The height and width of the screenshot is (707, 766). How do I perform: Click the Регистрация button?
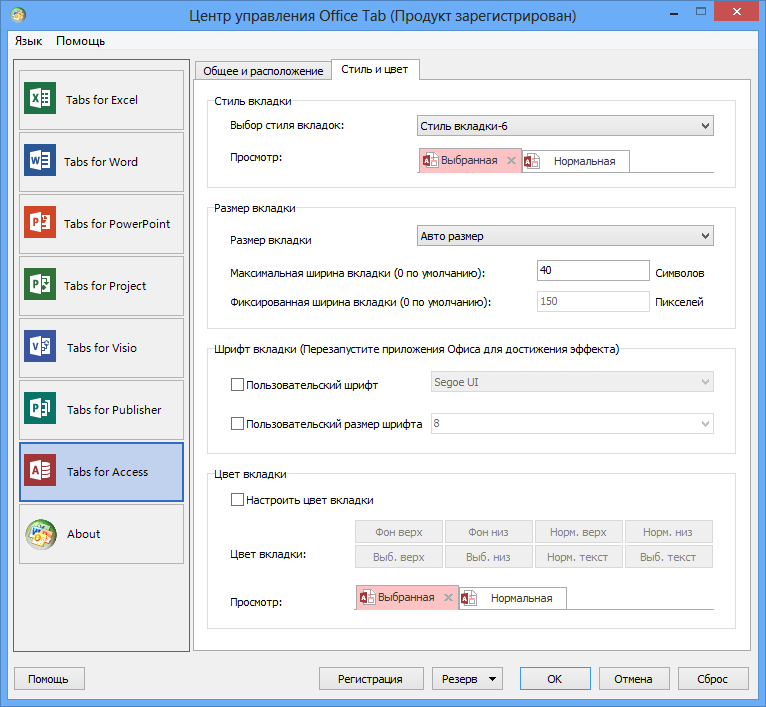coord(370,679)
